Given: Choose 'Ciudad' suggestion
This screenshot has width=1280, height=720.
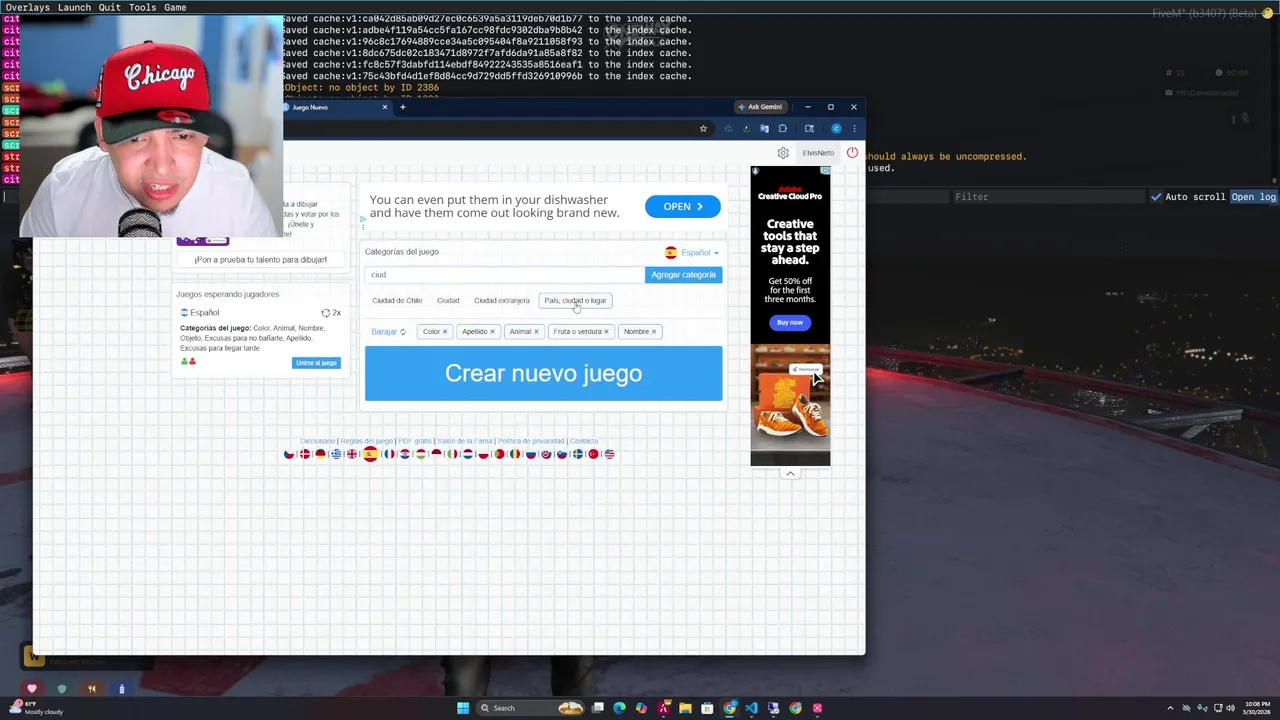Looking at the screenshot, I should click(x=448, y=300).
